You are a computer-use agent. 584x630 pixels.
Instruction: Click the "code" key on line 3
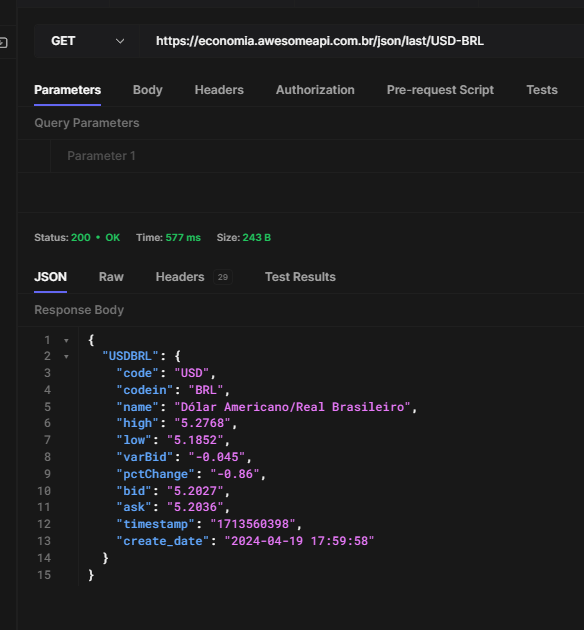coord(138,373)
